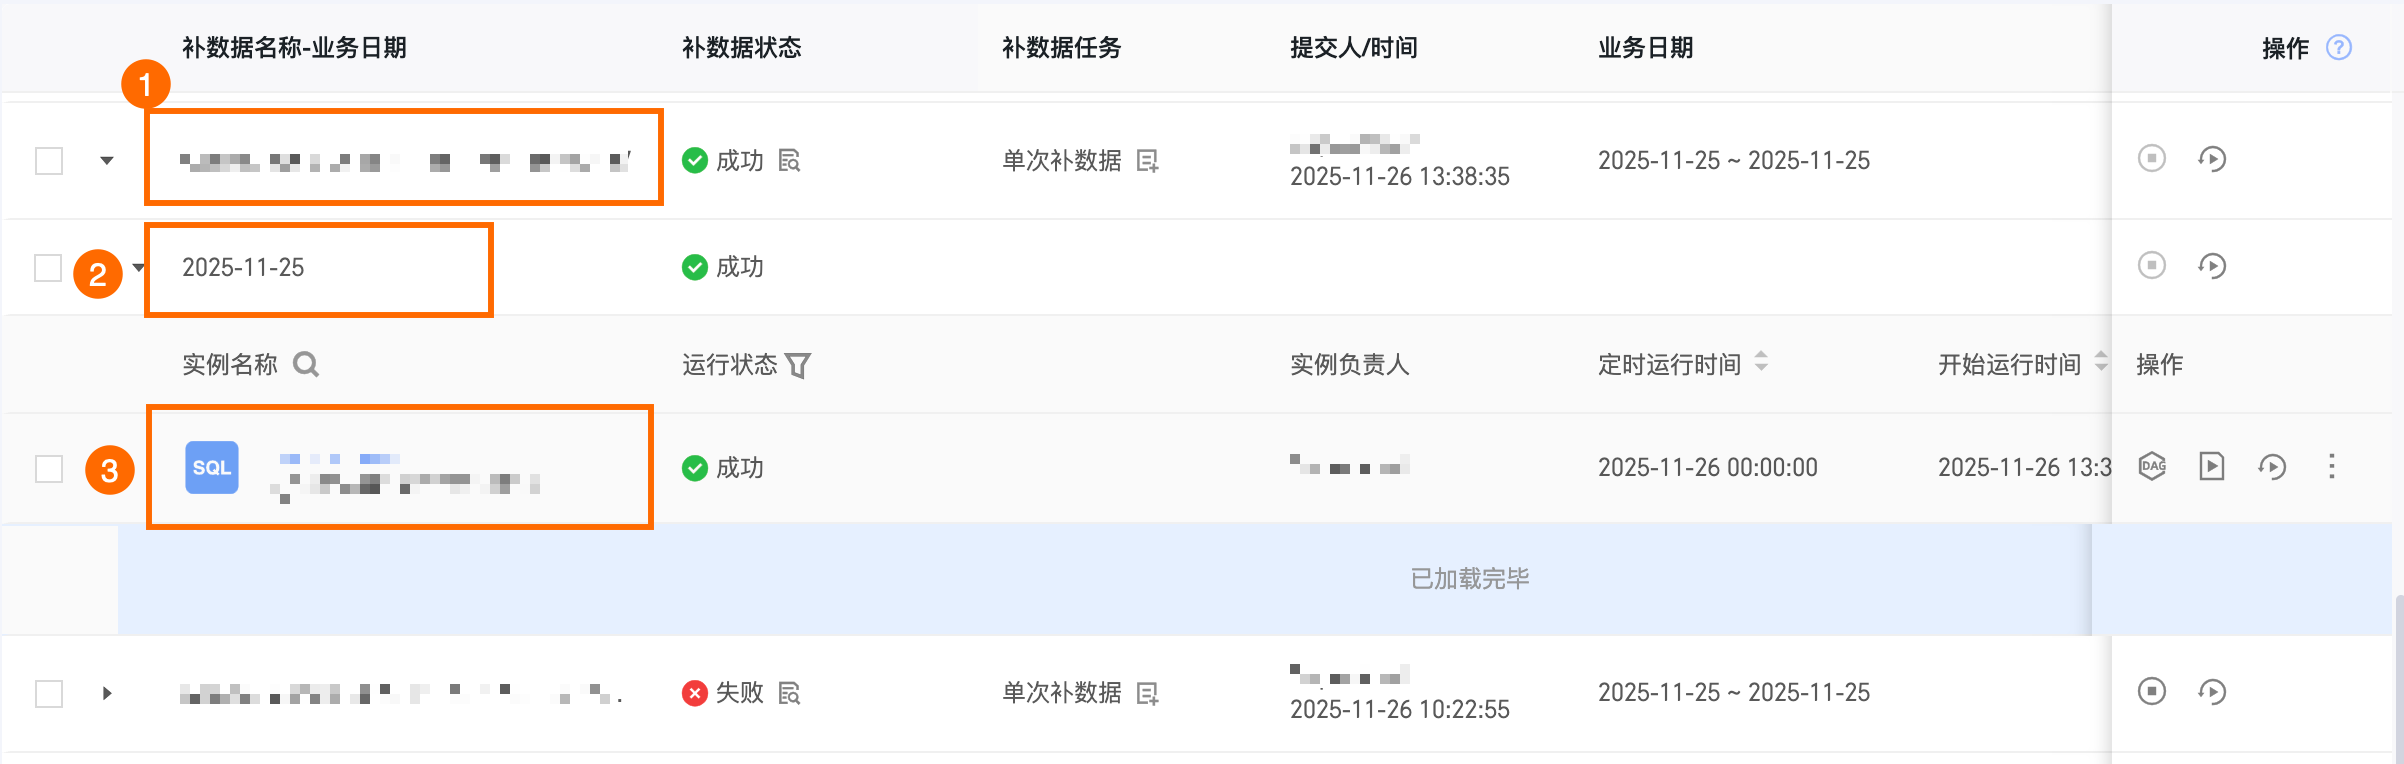Select the 2025-11-25 business date row checkbox
This screenshot has width=2404, height=764.
(48, 267)
